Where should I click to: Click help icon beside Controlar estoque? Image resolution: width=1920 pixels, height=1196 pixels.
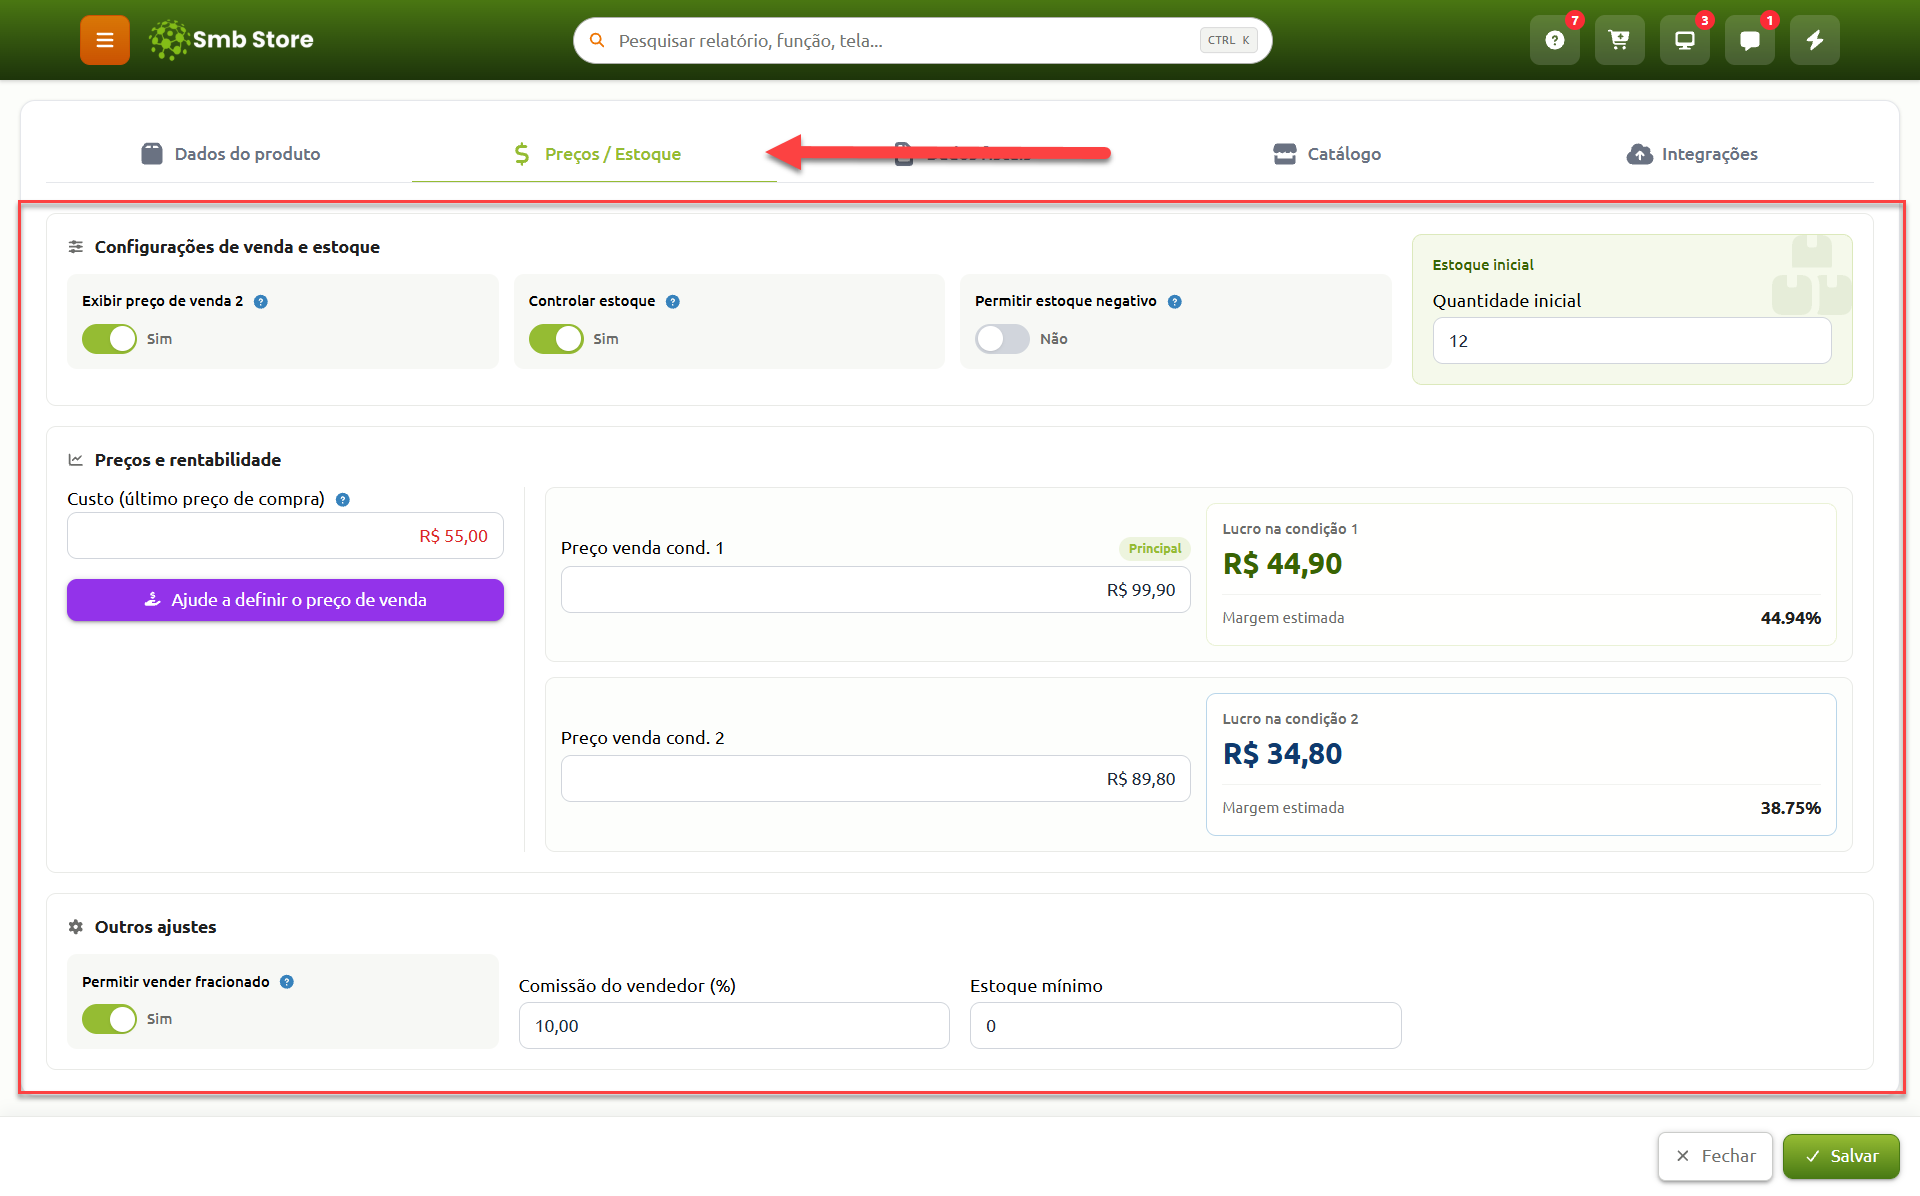point(673,301)
